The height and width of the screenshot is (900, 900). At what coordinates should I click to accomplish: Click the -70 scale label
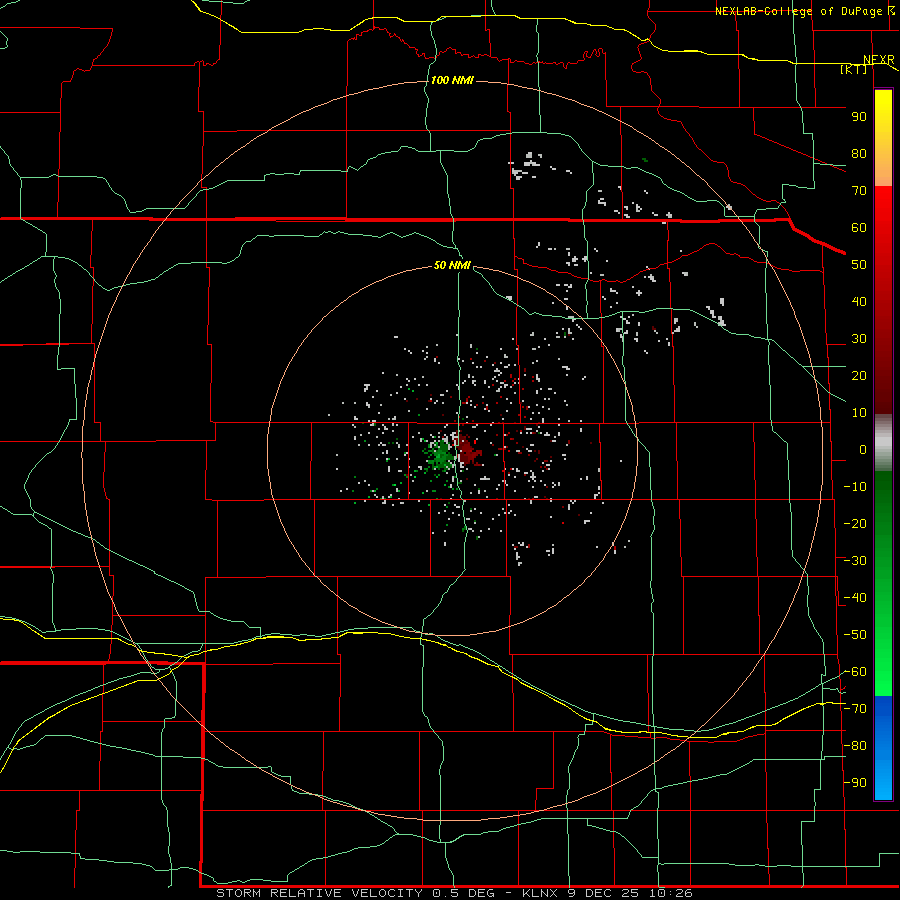[x=855, y=709]
